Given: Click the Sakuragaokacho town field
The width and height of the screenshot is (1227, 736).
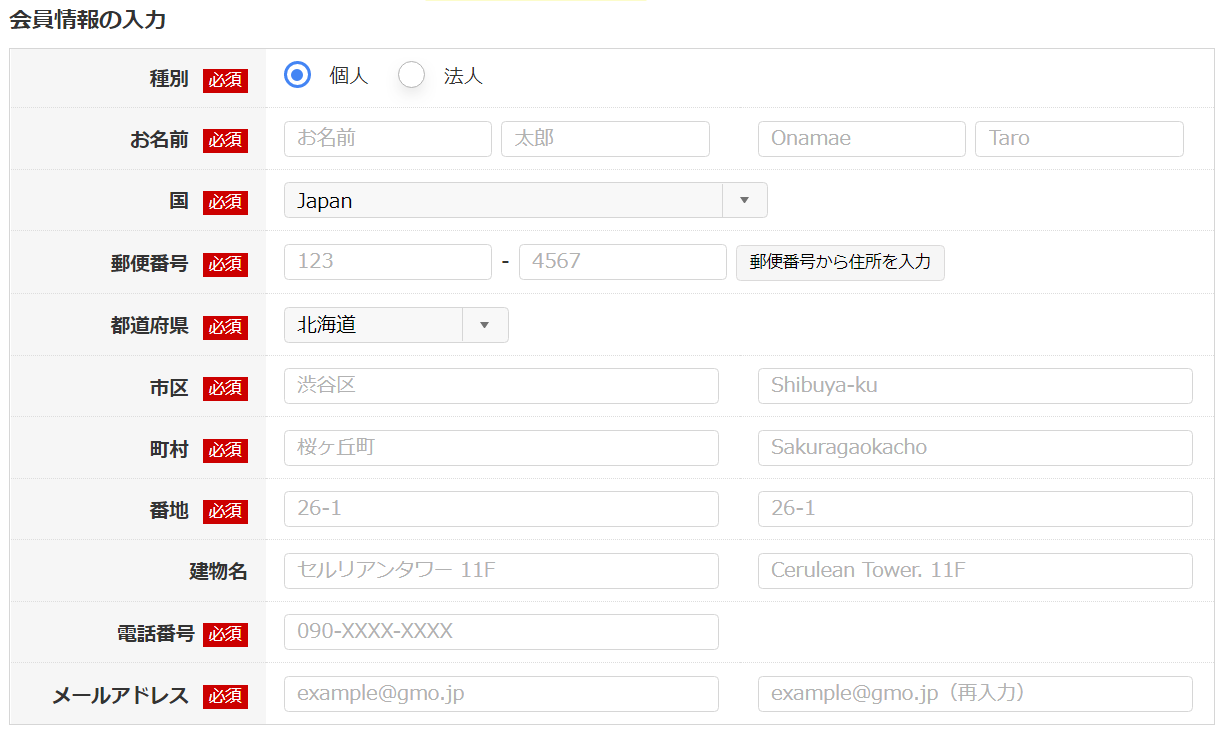Looking at the screenshot, I should click(x=975, y=448).
